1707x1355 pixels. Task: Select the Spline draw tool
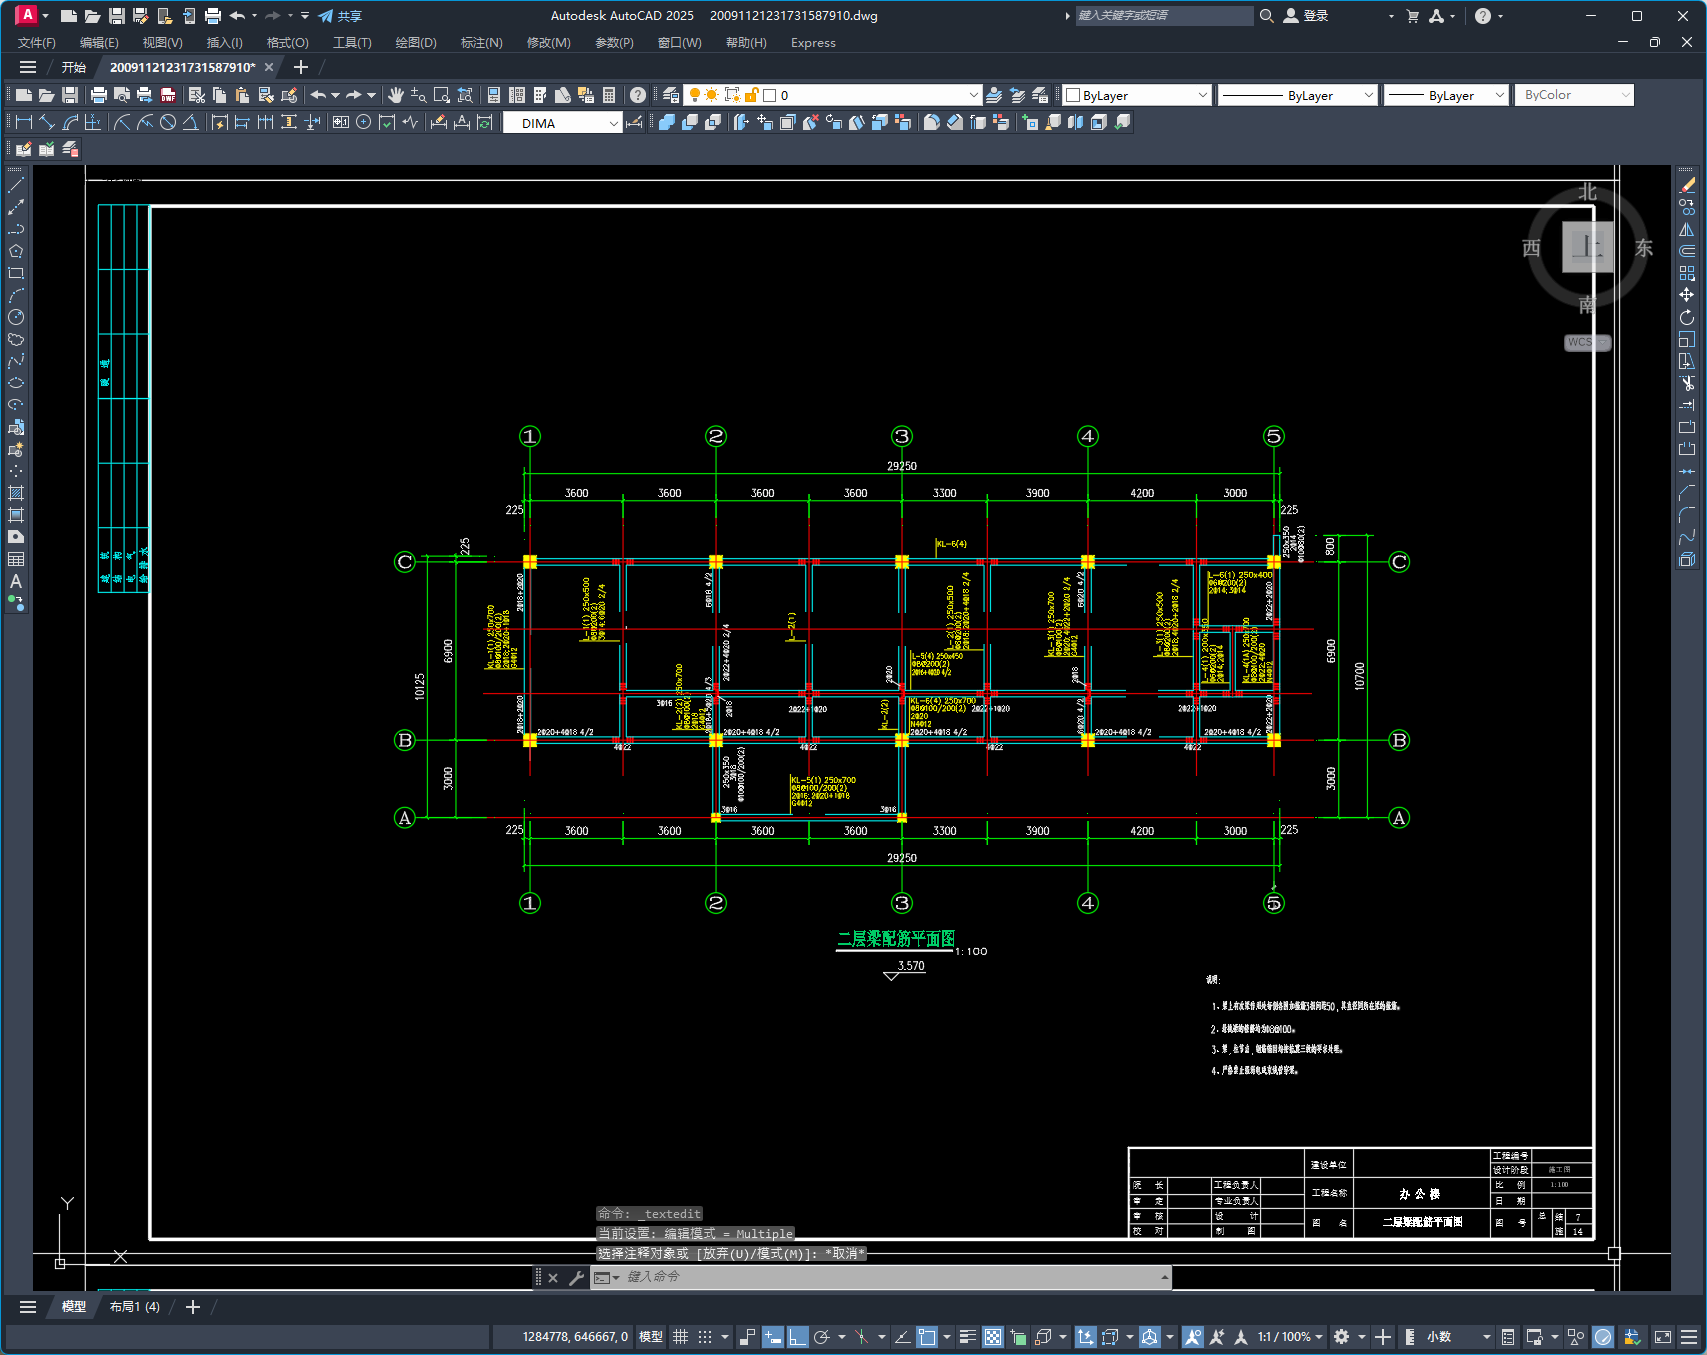tap(16, 361)
